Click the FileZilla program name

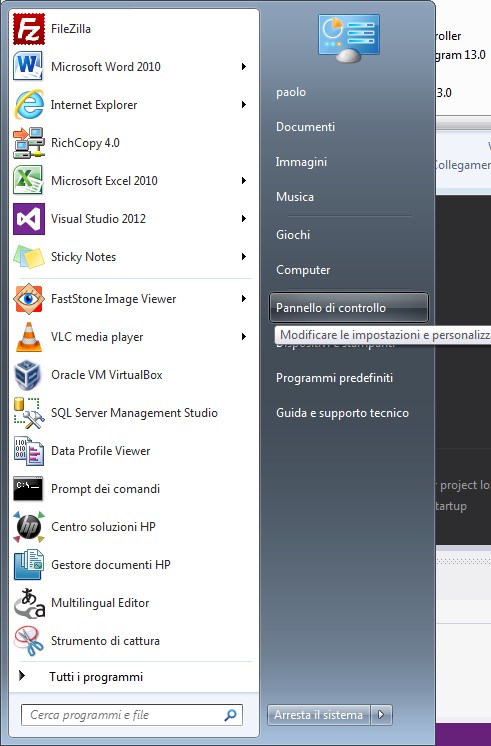pos(71,29)
